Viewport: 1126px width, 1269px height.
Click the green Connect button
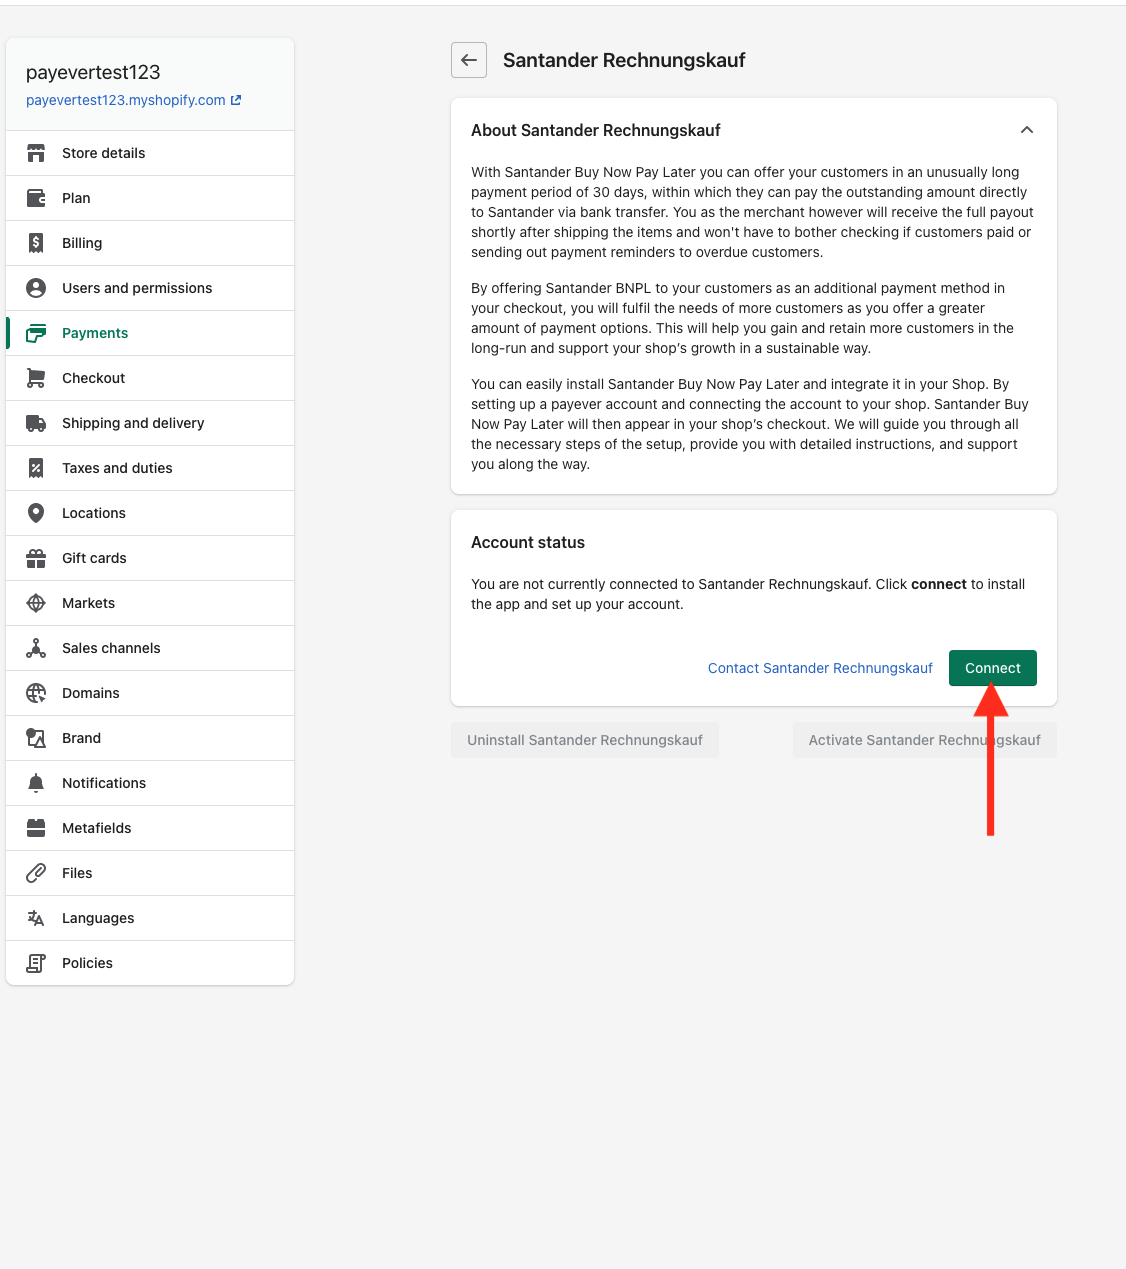coord(993,668)
